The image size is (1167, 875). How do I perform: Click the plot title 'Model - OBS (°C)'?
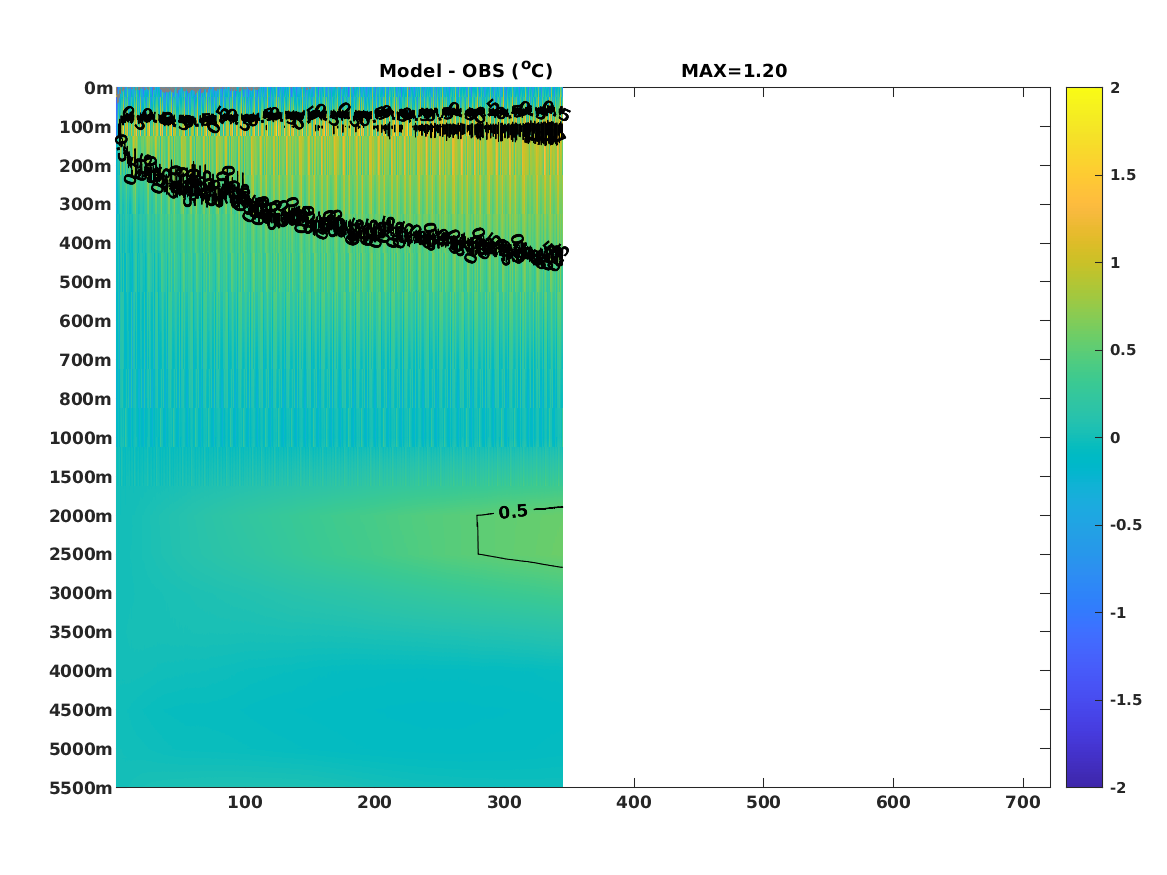point(466,70)
